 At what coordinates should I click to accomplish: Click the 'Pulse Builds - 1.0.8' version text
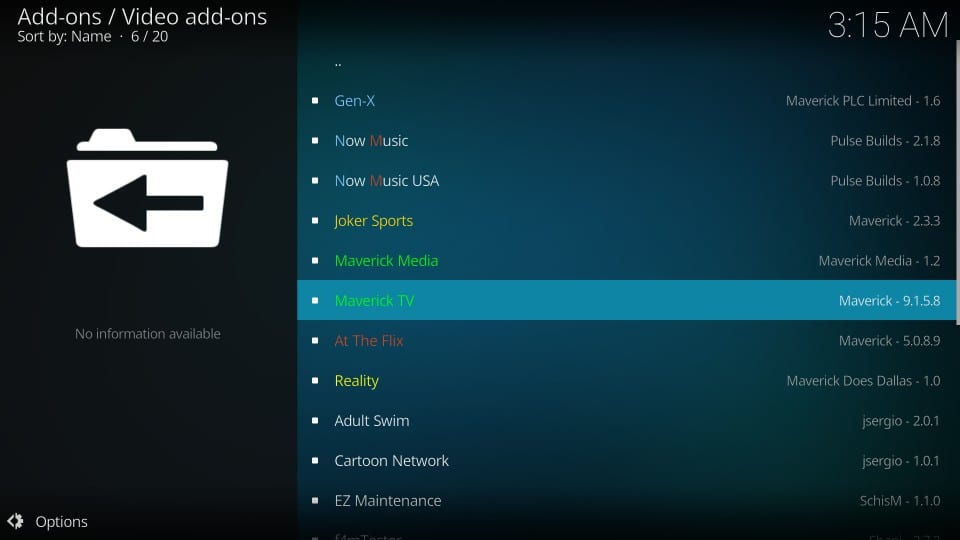click(885, 181)
